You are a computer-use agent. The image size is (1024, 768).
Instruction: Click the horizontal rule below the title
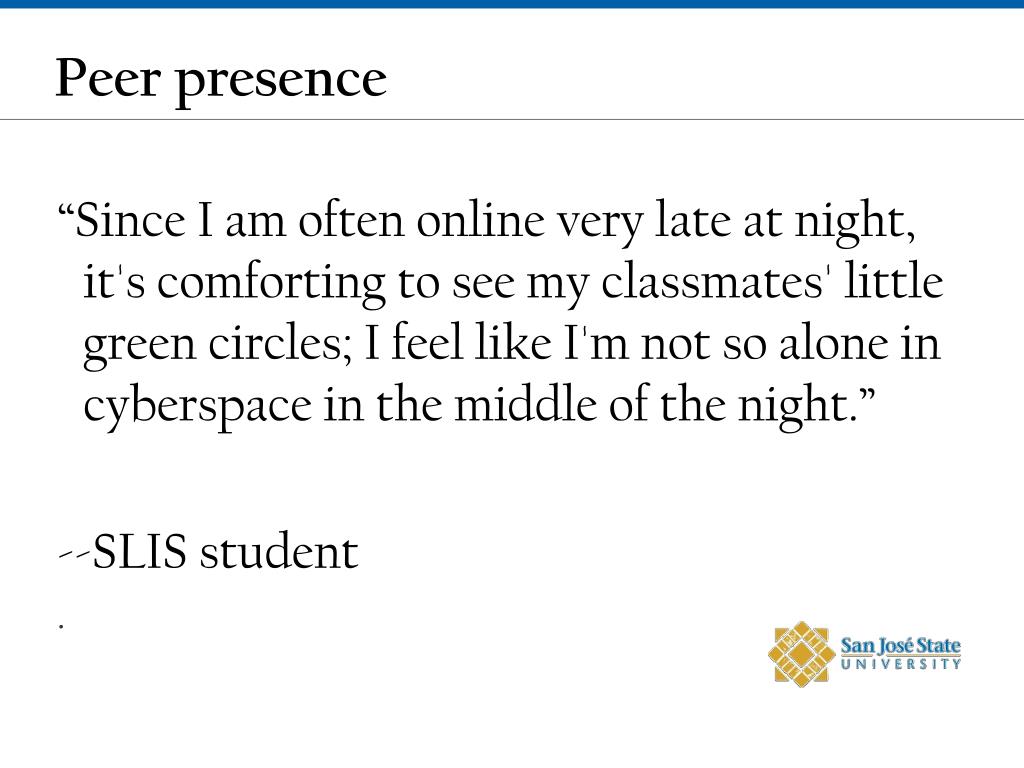(512, 120)
